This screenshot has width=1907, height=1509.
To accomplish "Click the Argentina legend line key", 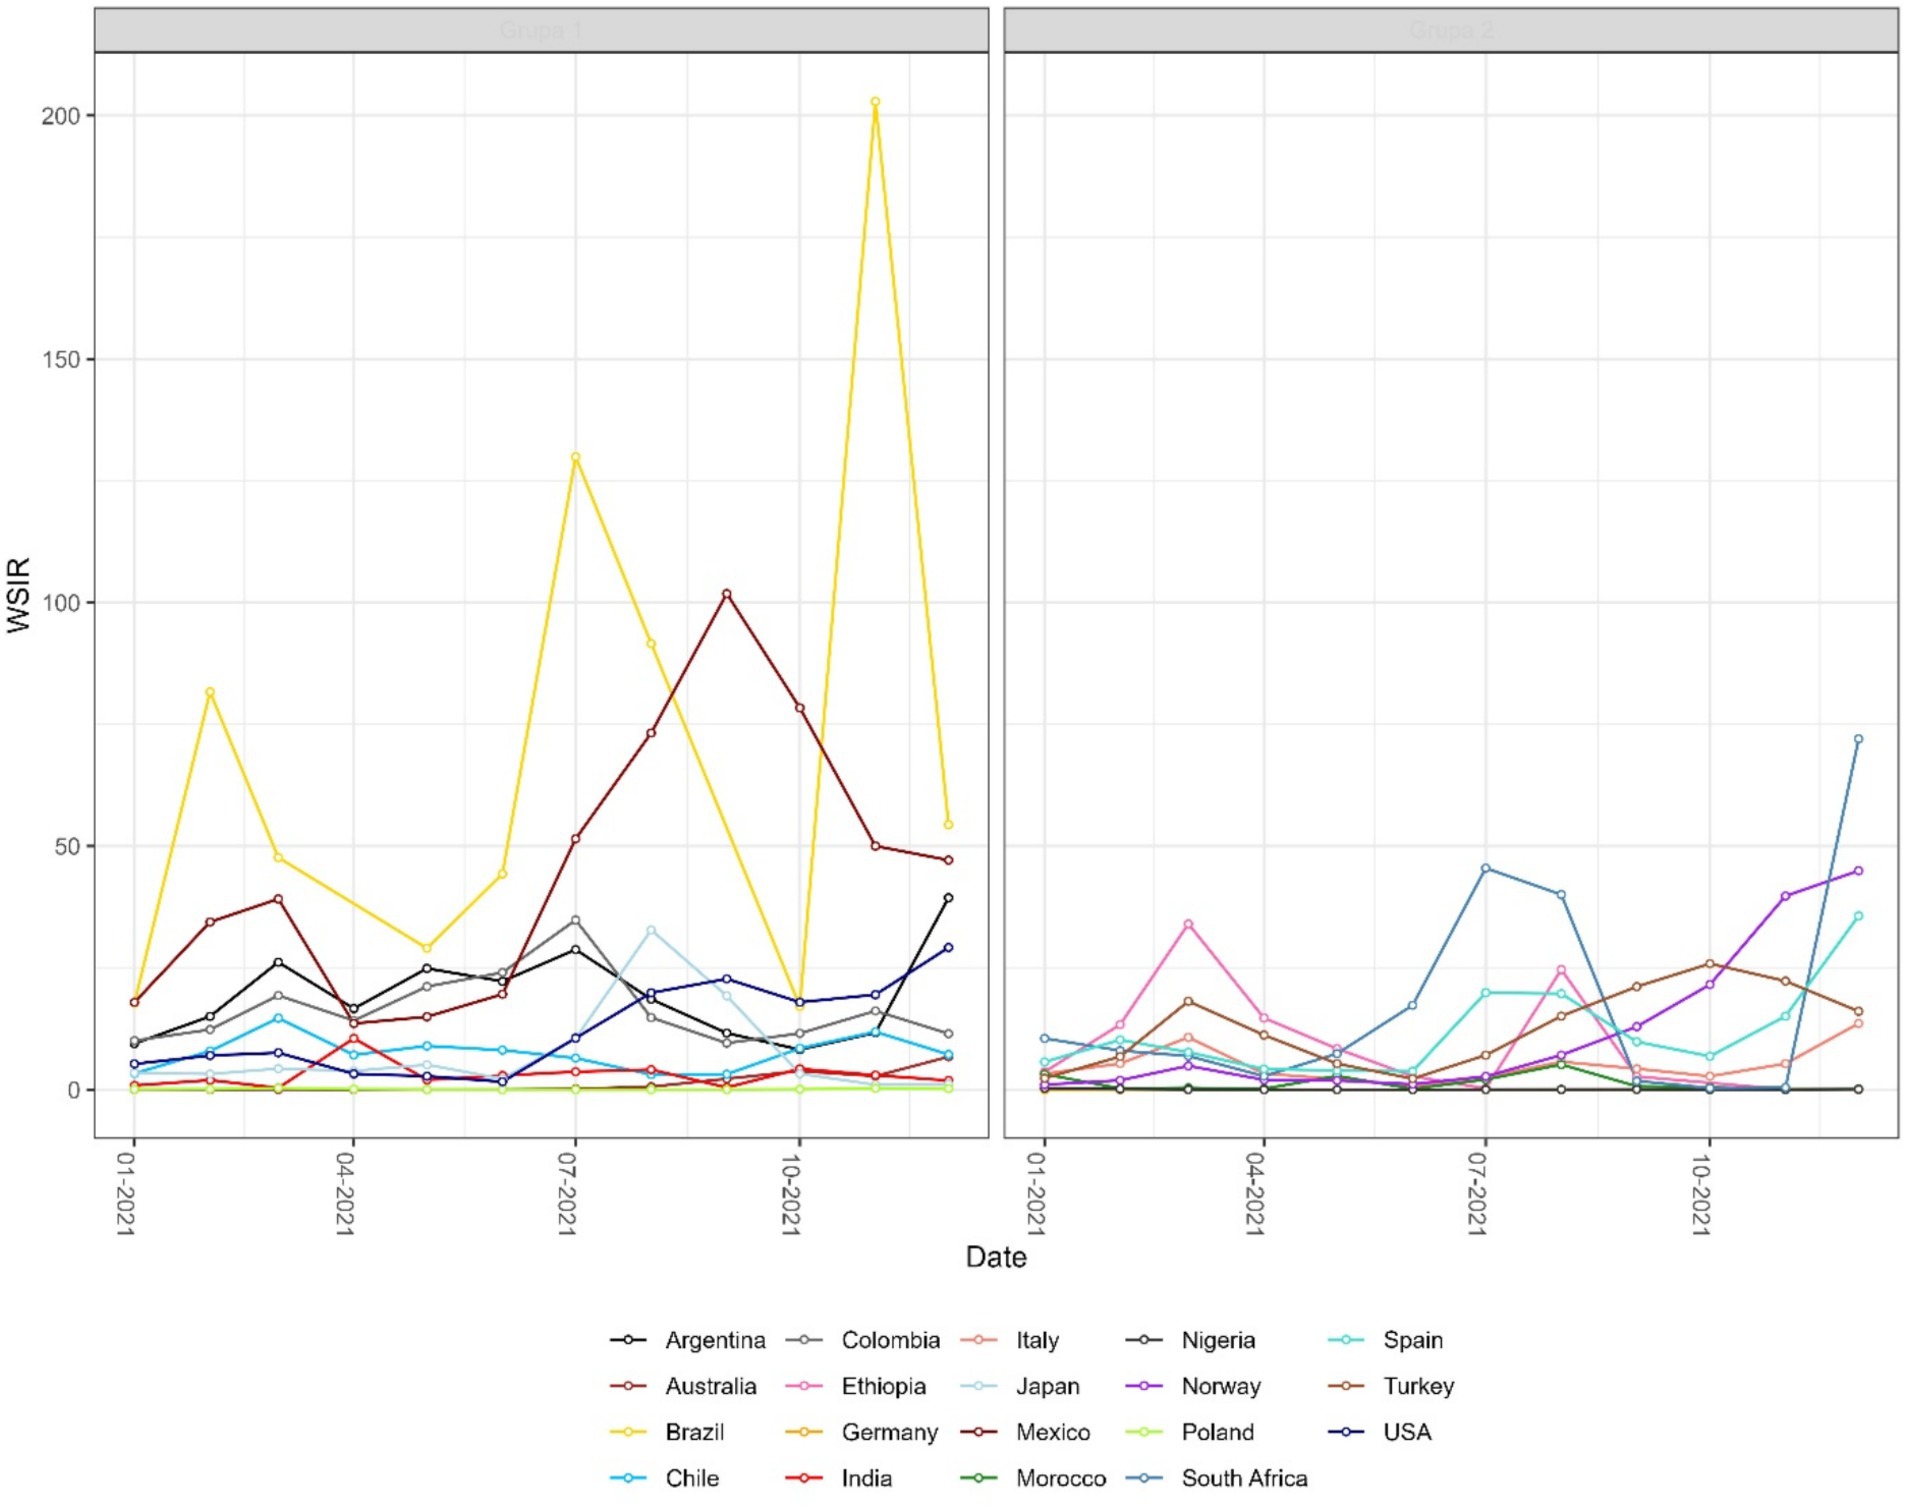I will tap(627, 1340).
